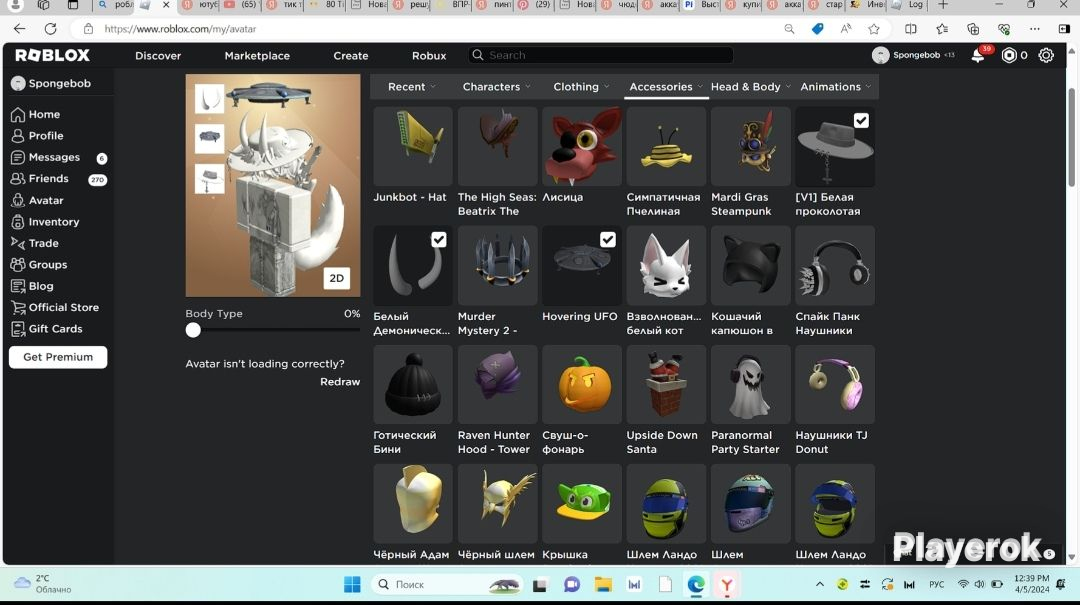
Task: Open the Robux balance icon
Action: click(1009, 55)
